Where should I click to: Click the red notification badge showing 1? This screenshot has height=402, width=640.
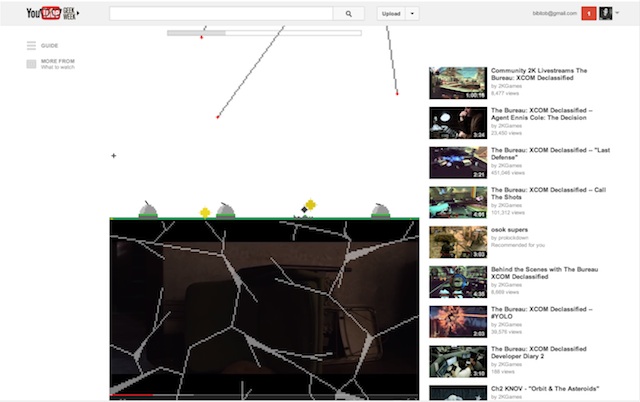(588, 14)
